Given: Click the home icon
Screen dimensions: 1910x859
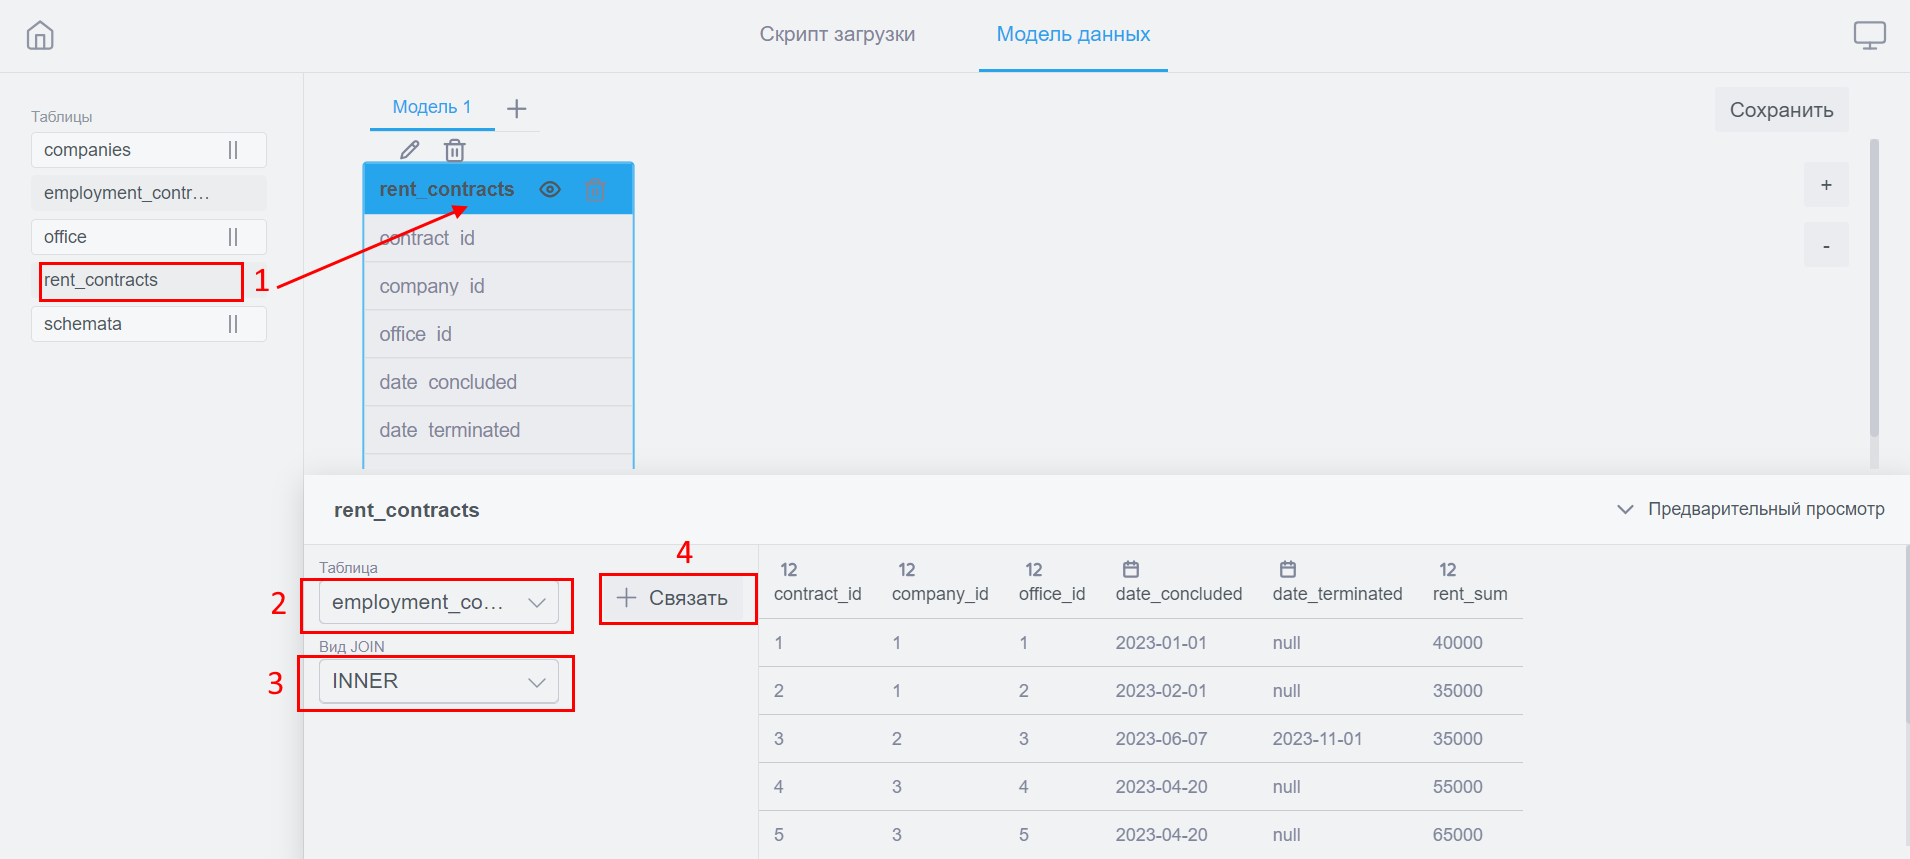Looking at the screenshot, I should pos(40,36).
